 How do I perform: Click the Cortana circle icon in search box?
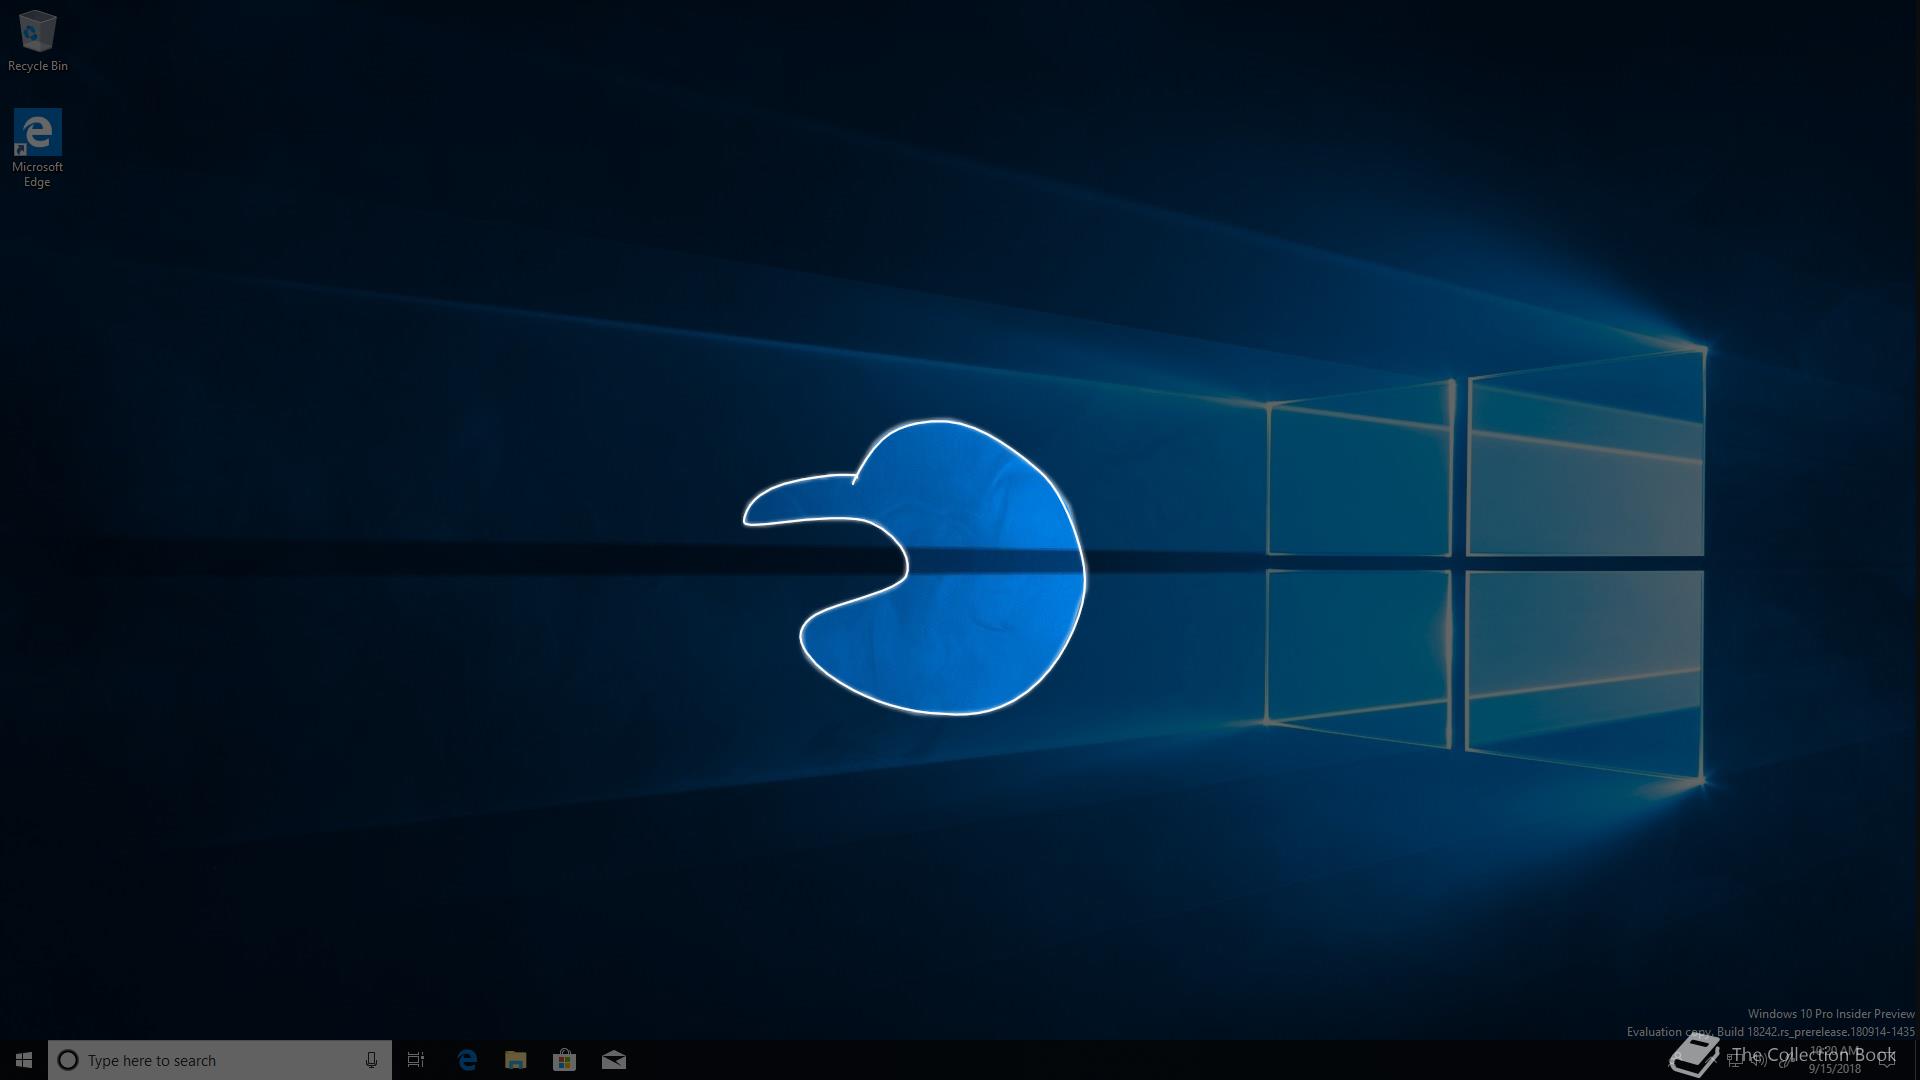(x=68, y=1060)
